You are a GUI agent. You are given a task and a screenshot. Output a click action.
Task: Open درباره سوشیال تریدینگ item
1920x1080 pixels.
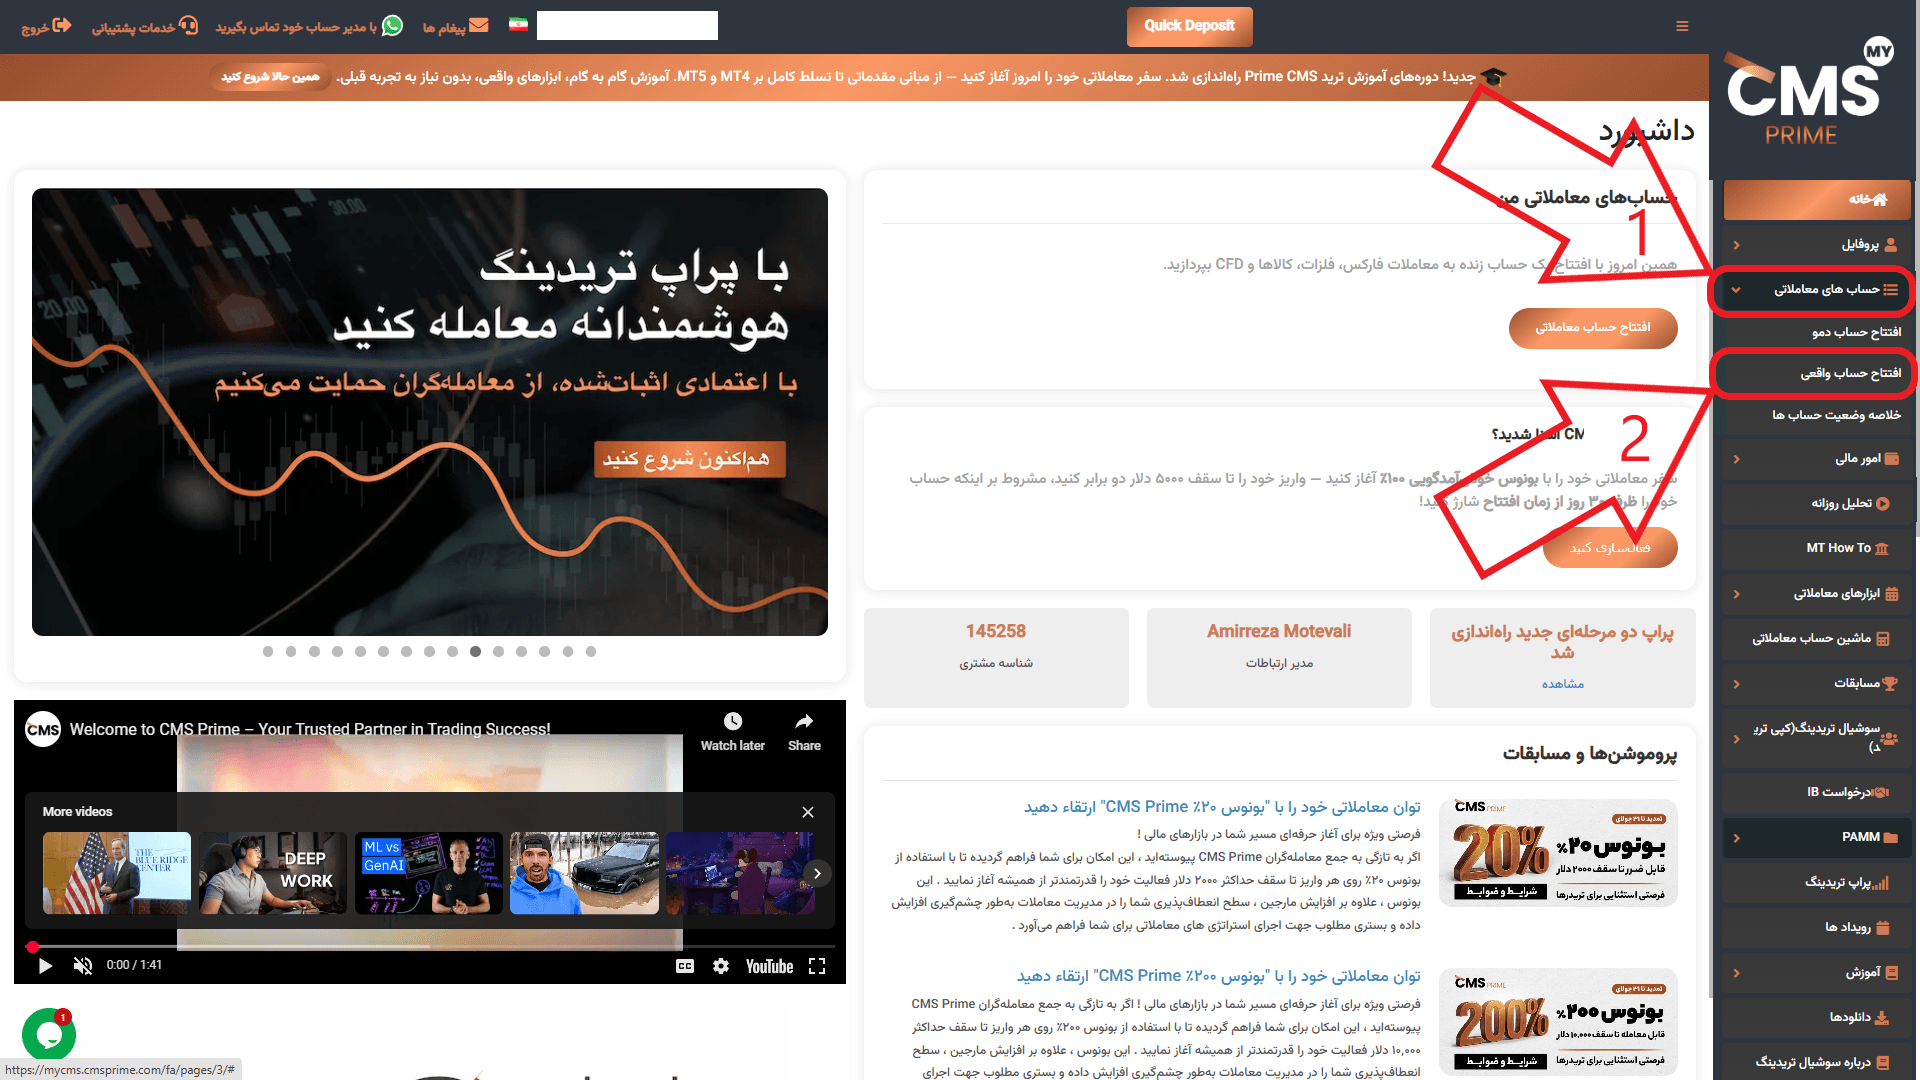pyautogui.click(x=1817, y=1063)
